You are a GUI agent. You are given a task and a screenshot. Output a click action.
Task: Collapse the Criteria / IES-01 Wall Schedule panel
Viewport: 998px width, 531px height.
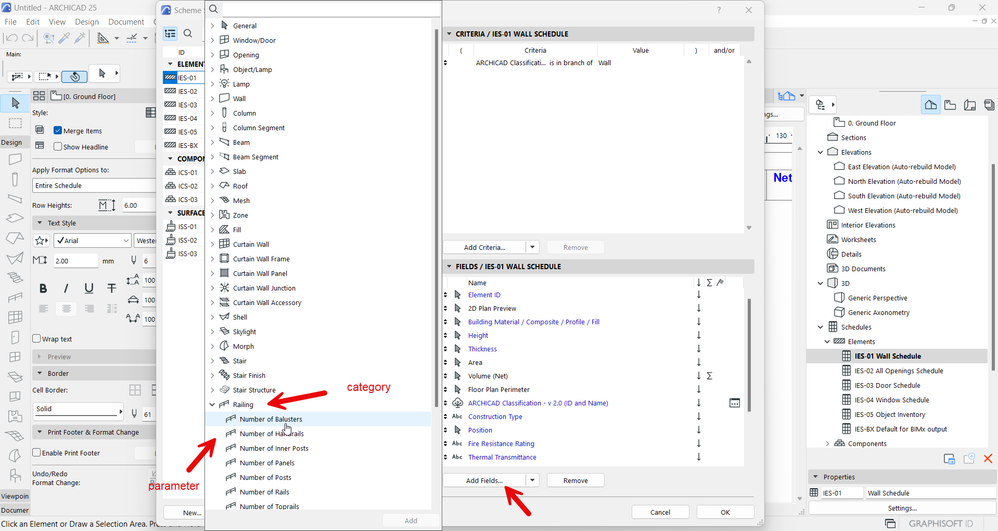tap(449, 34)
